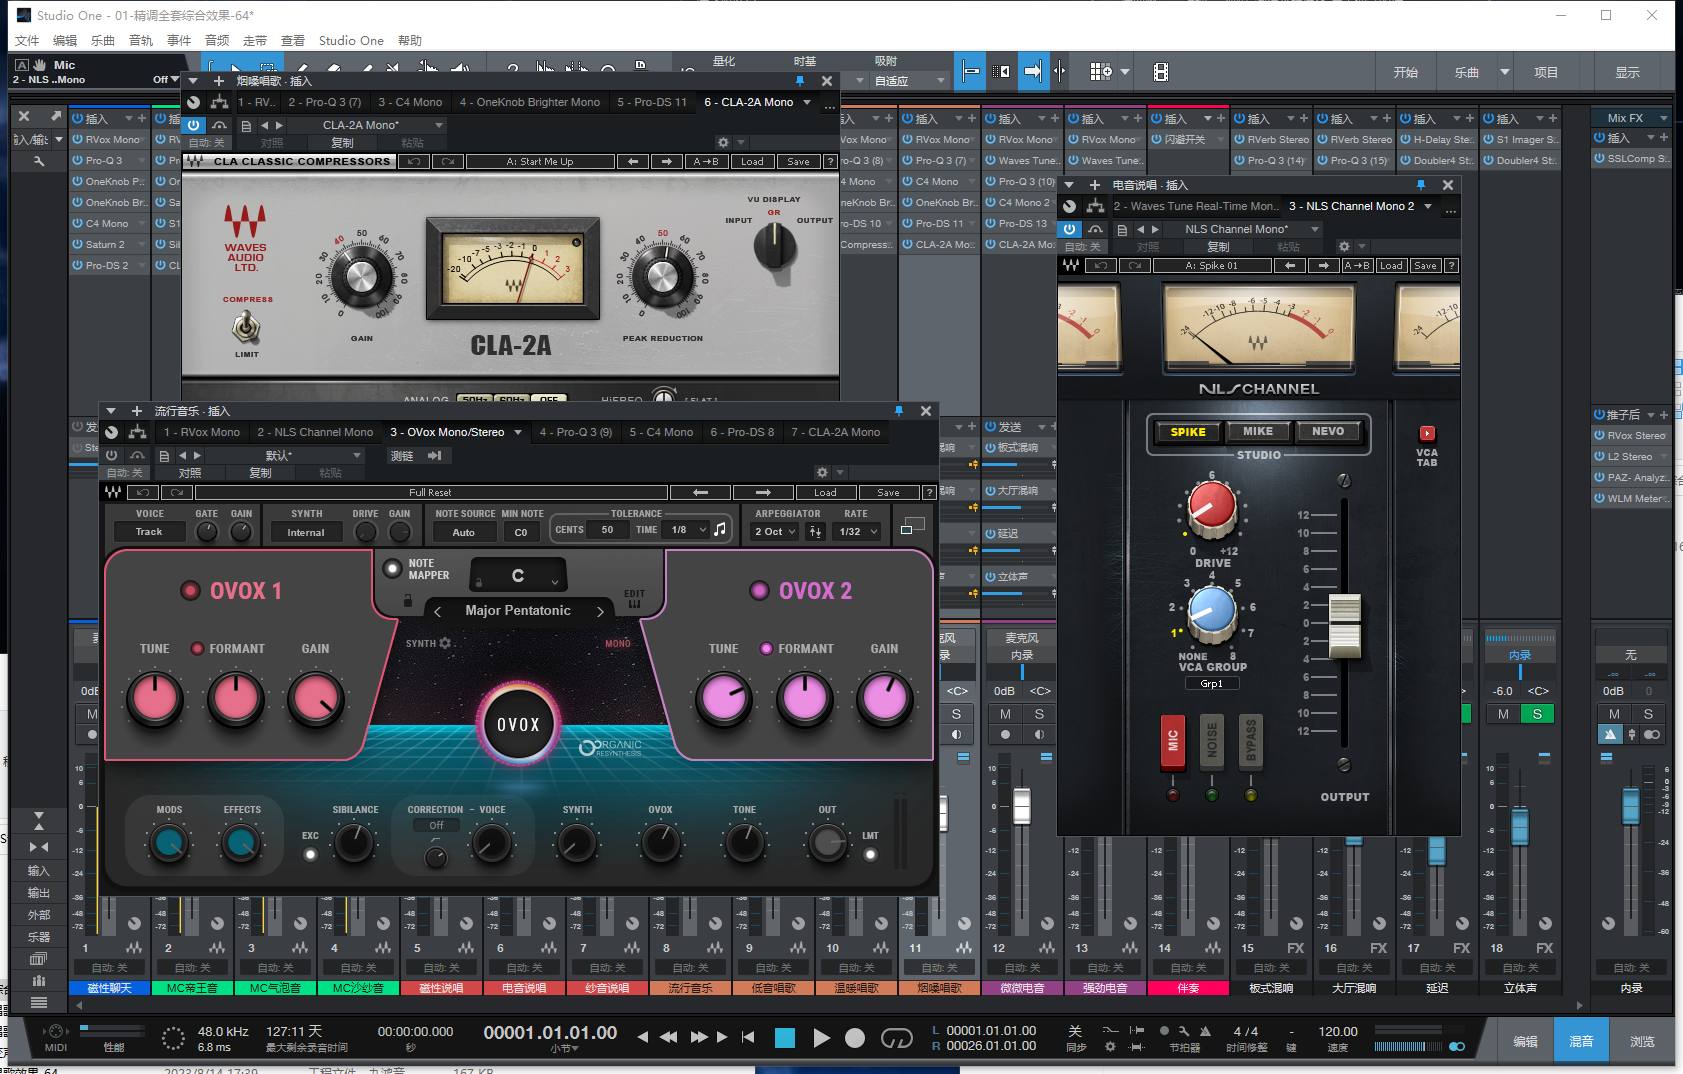Select the NEVO console button
Screen dimensions: 1683x1074
pyautogui.click(x=1328, y=432)
